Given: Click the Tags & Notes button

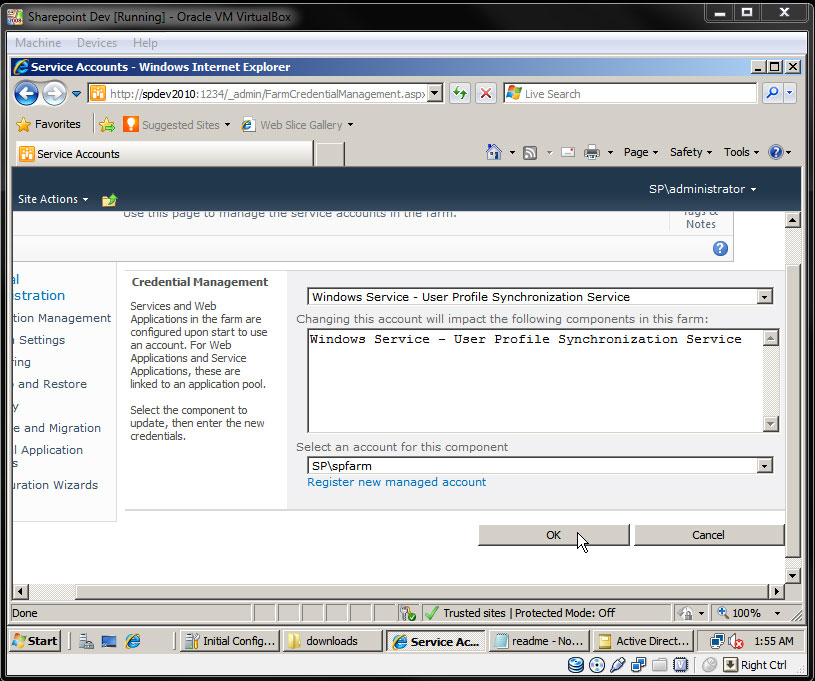Looking at the screenshot, I should (x=701, y=219).
